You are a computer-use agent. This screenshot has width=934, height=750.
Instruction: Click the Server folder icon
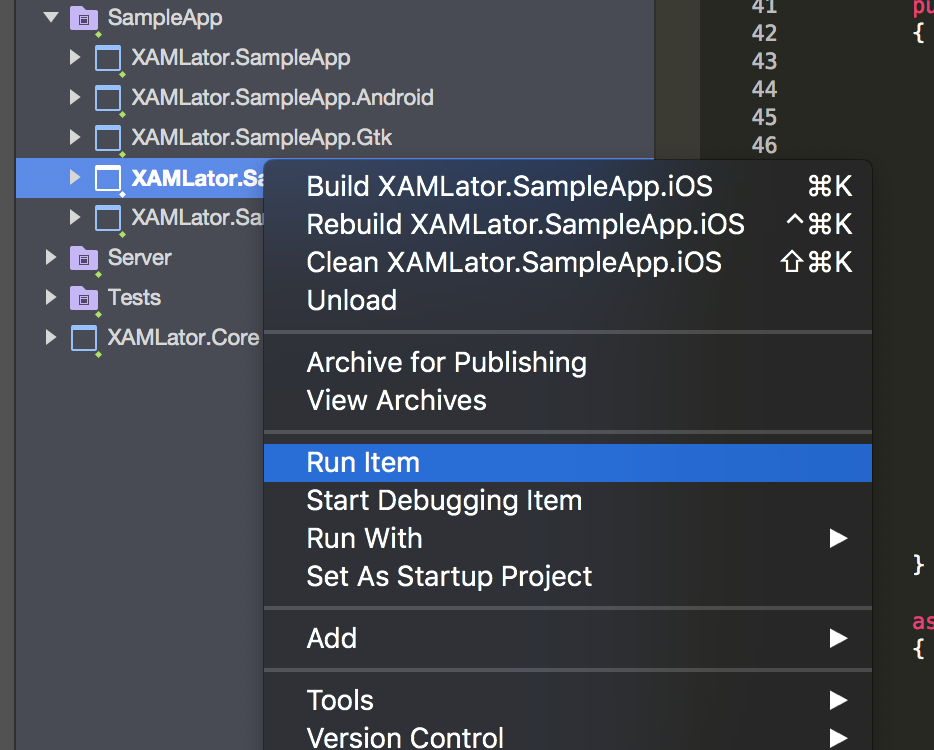pos(83,258)
